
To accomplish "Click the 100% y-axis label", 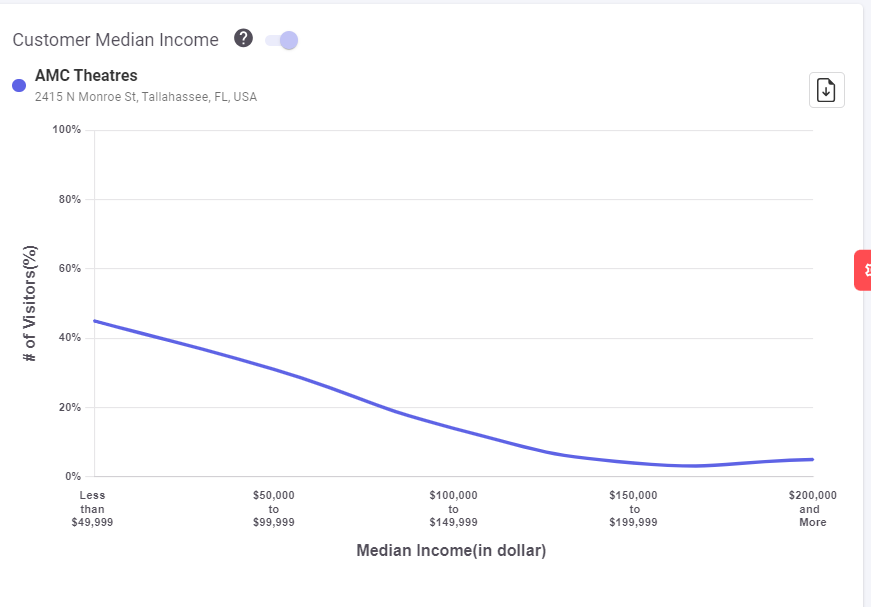I will pyautogui.click(x=67, y=130).
